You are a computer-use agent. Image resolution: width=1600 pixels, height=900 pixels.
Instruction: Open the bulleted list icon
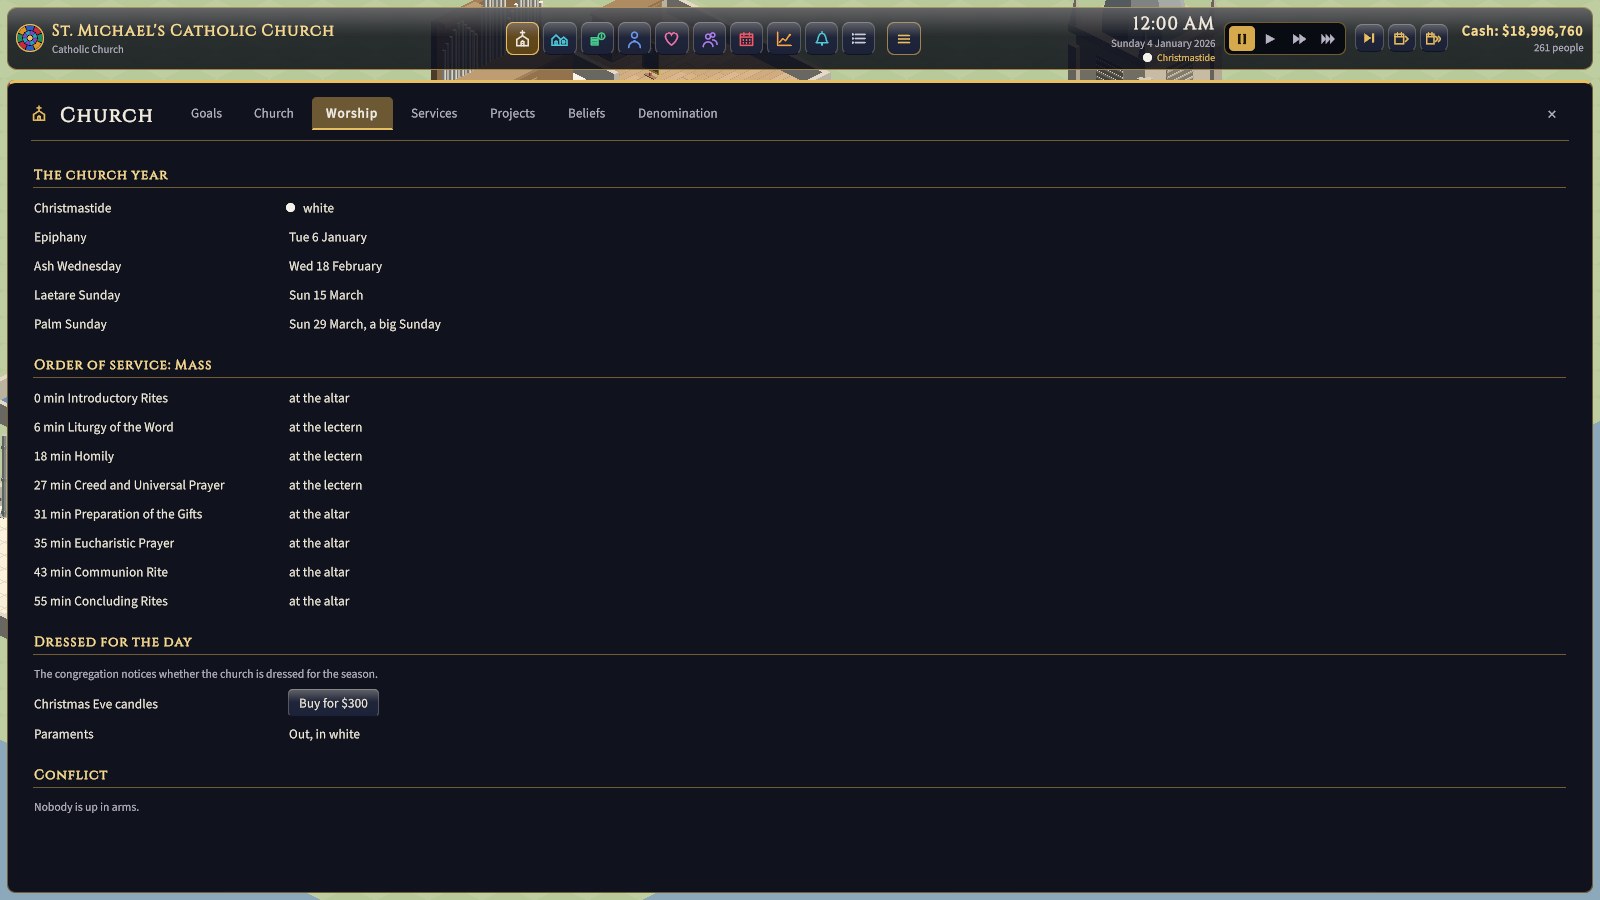point(858,39)
